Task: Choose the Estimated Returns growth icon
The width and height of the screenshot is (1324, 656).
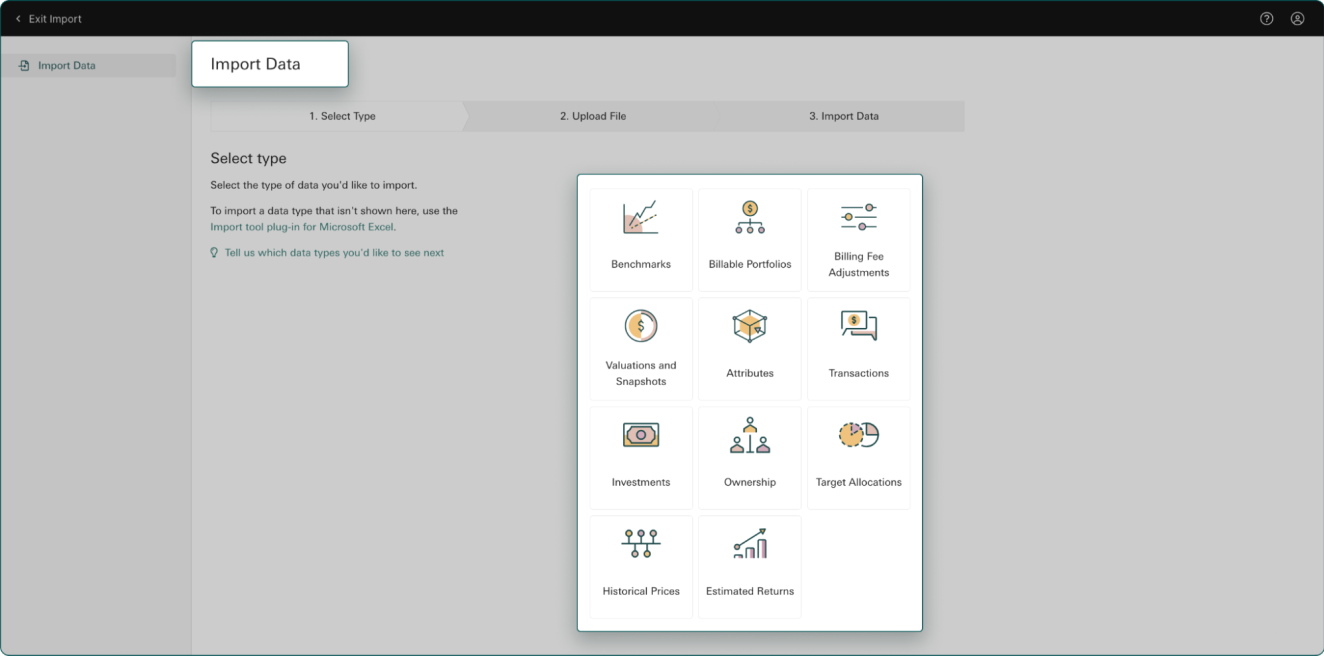Action: click(749, 544)
